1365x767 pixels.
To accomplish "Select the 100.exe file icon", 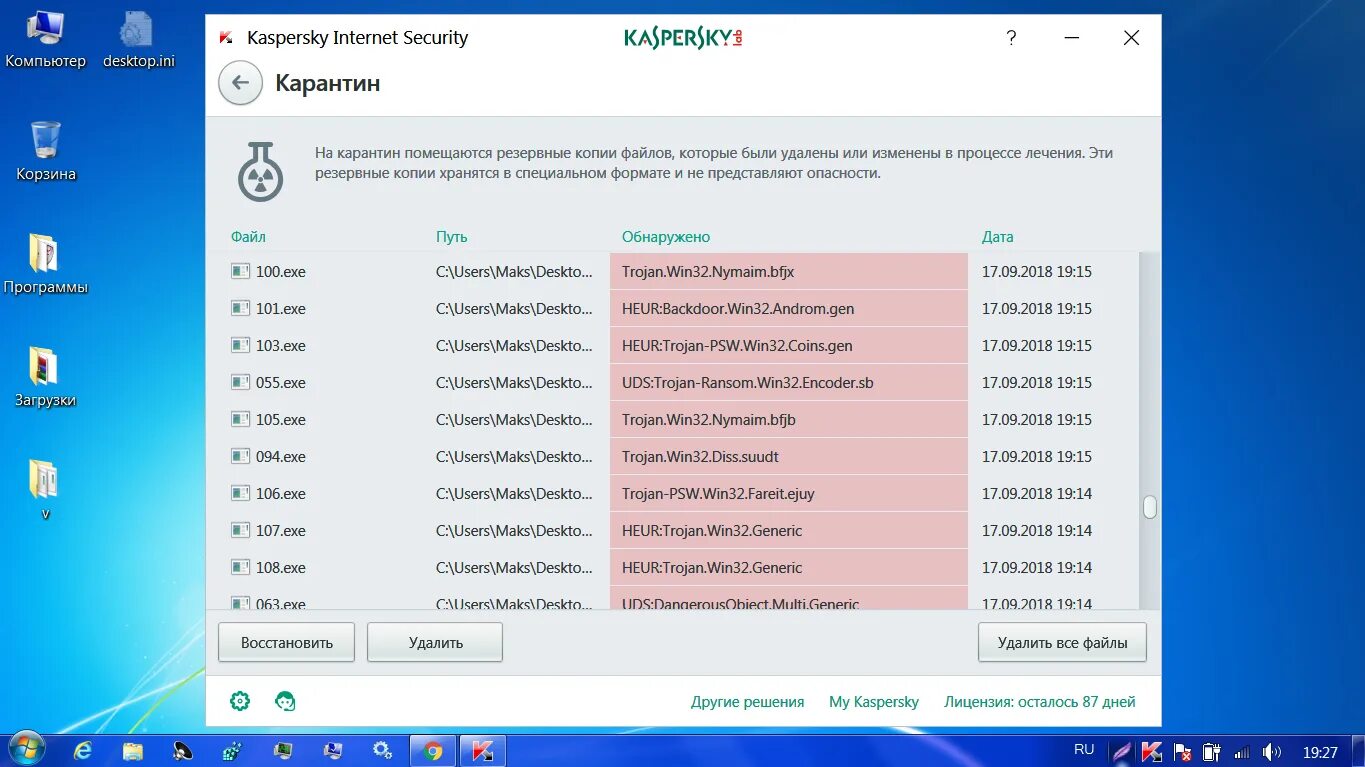I will tap(240, 271).
